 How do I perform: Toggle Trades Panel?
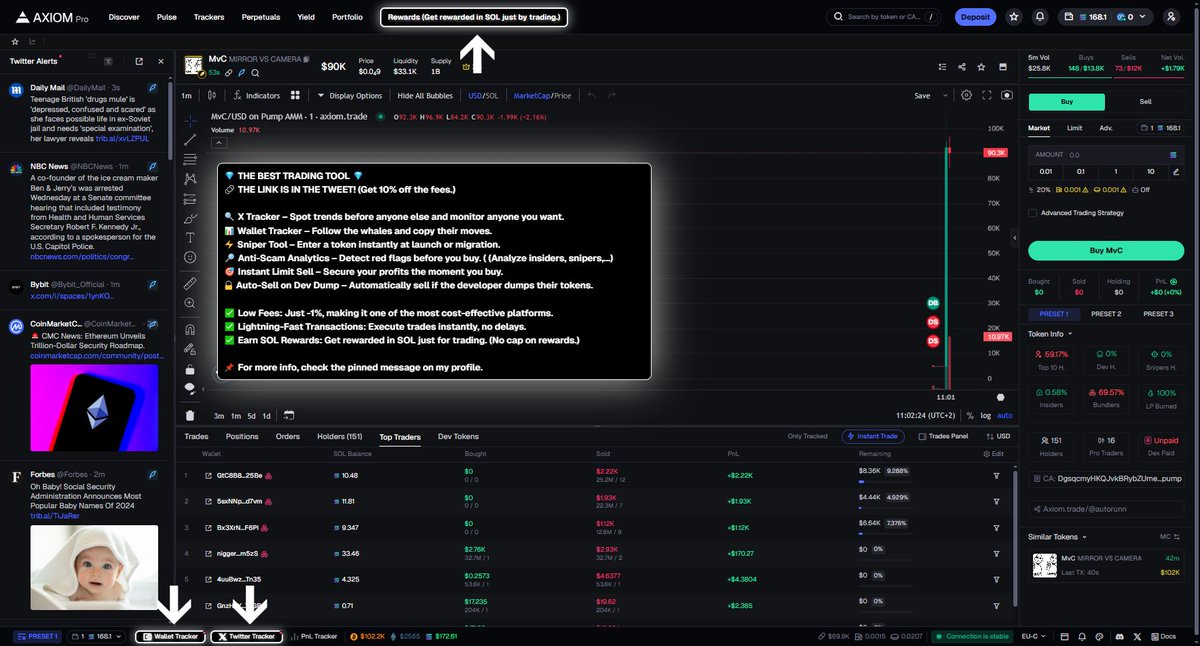tap(943, 436)
